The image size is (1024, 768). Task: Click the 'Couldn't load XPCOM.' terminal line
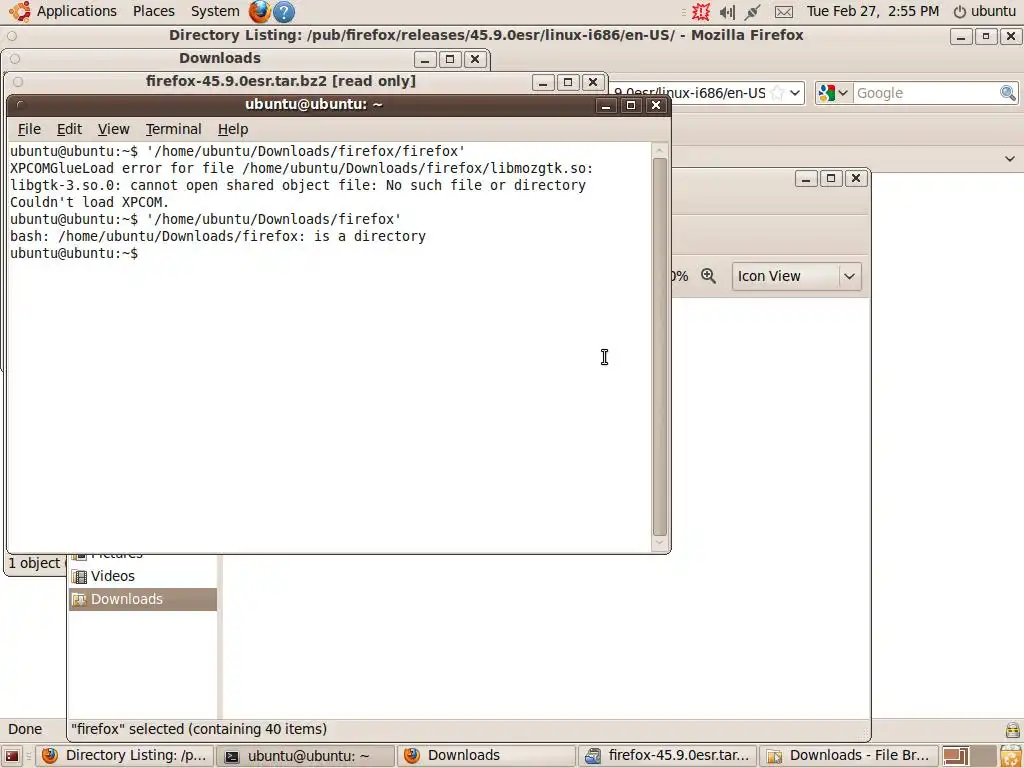[x=89, y=202]
